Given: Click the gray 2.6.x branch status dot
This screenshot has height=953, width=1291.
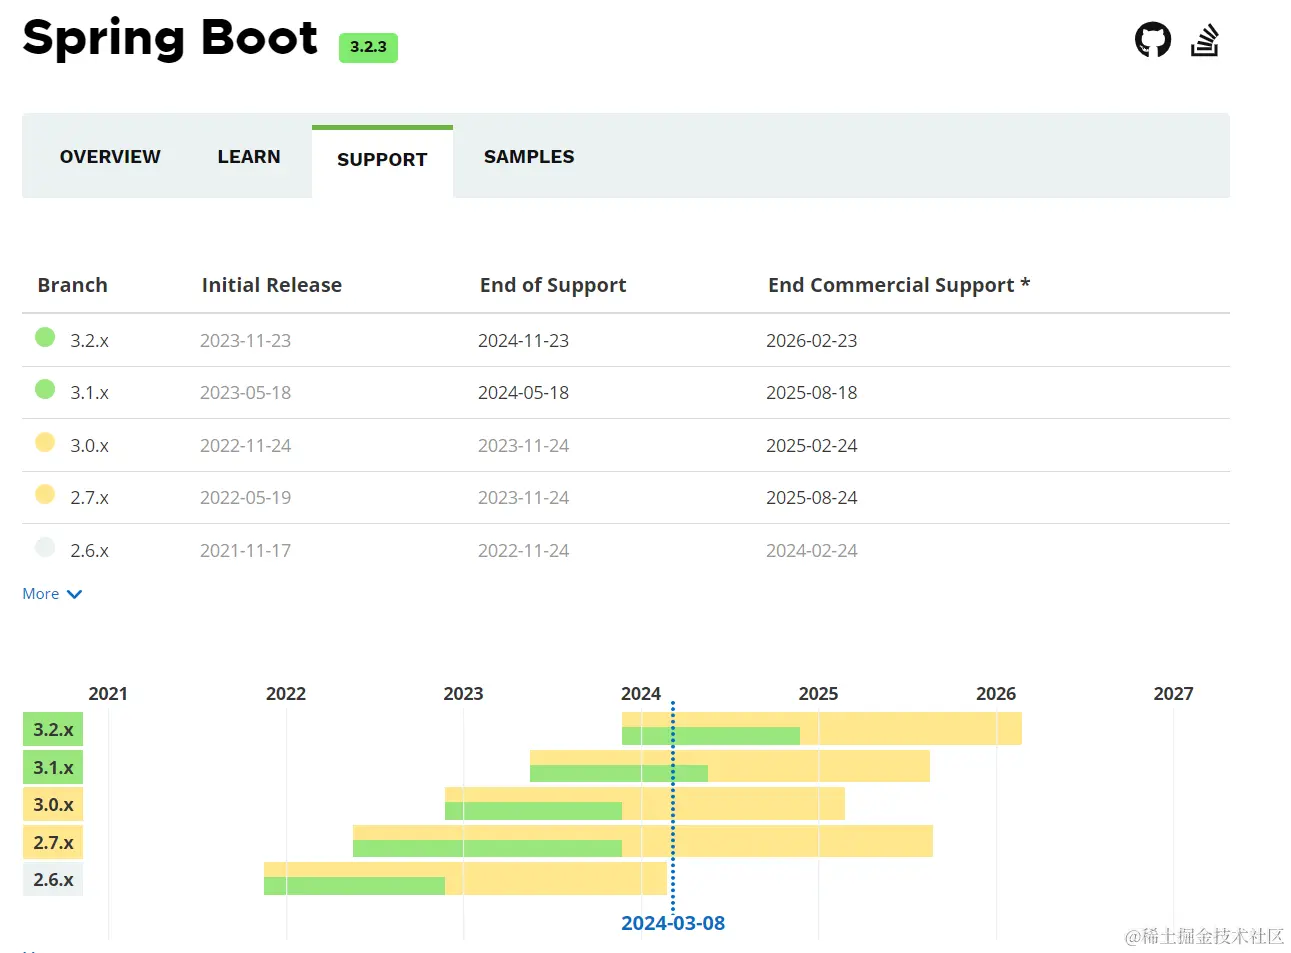Looking at the screenshot, I should 45,547.
